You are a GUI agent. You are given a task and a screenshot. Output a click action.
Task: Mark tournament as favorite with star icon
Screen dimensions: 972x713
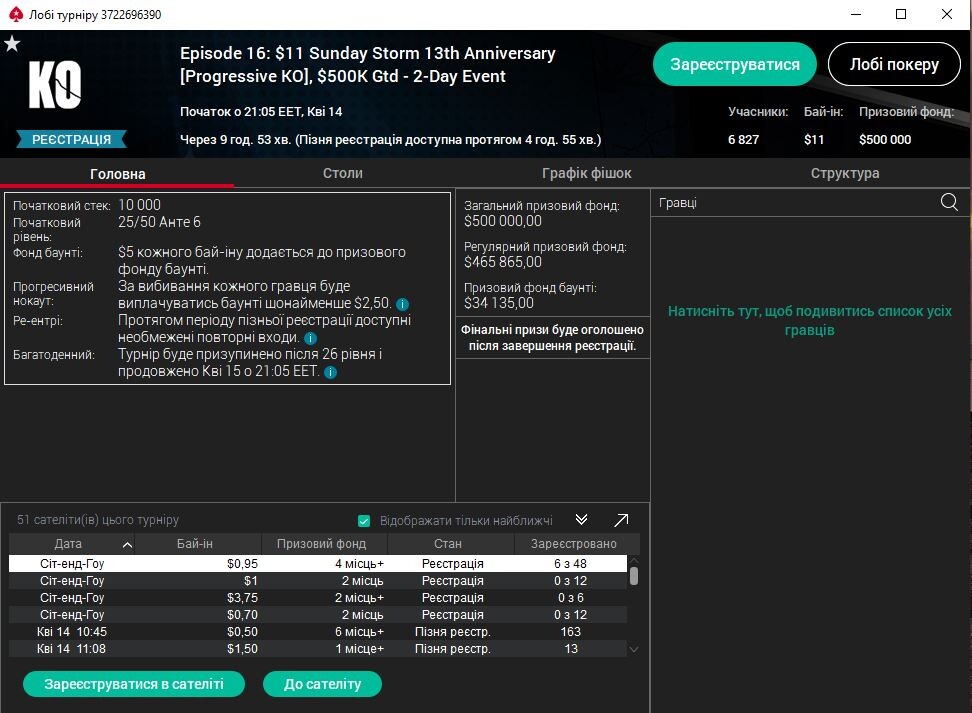point(12,43)
